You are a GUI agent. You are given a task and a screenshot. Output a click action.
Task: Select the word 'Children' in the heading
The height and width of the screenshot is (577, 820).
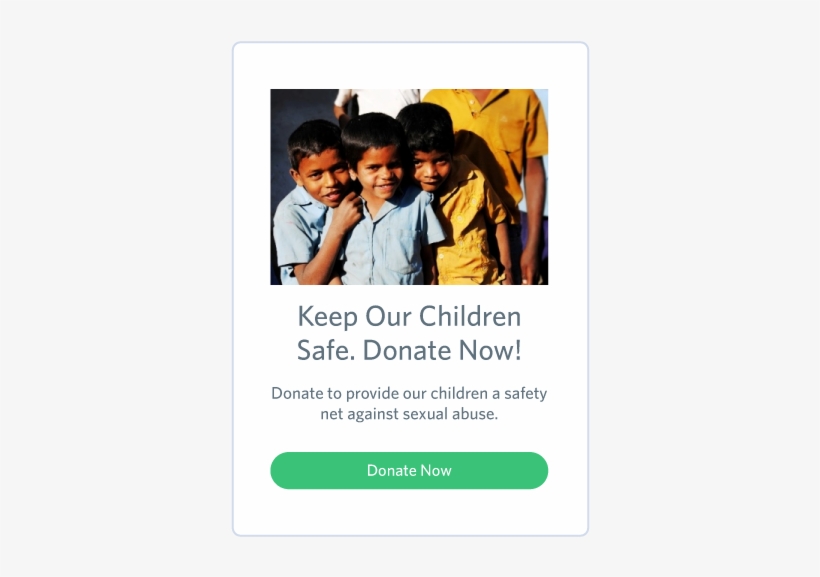470,316
